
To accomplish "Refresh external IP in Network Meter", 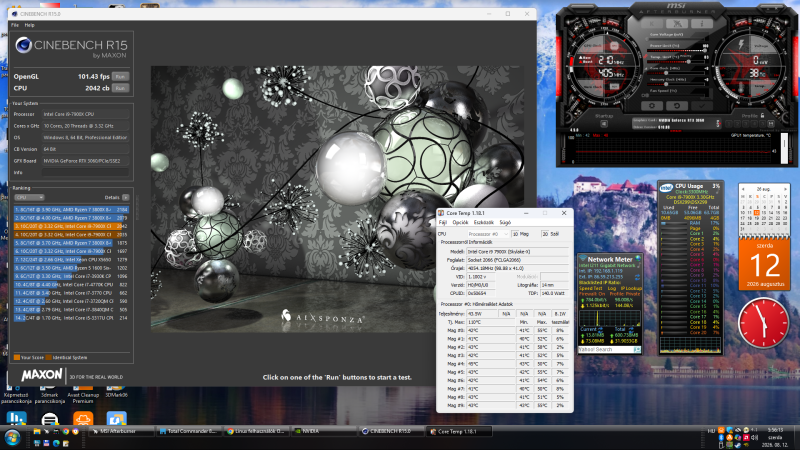I will [x=637, y=277].
